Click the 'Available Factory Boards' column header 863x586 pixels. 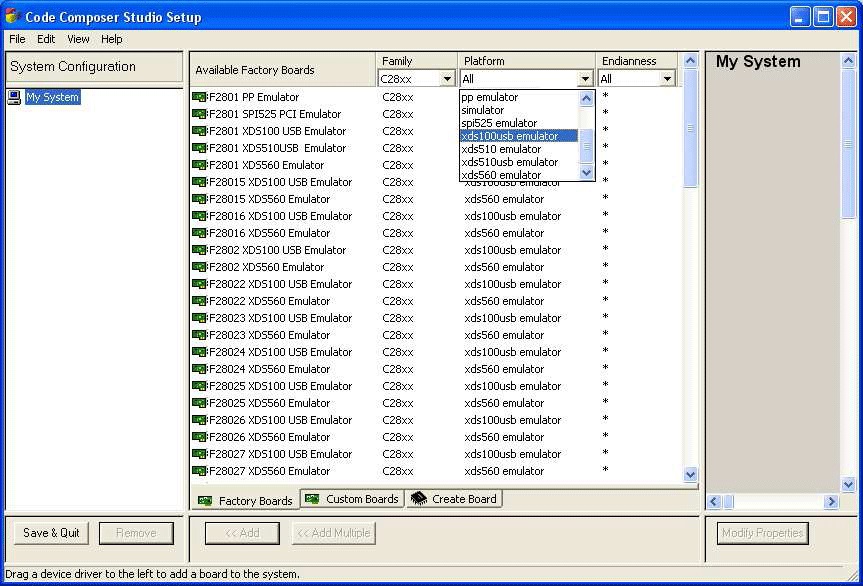pos(255,70)
